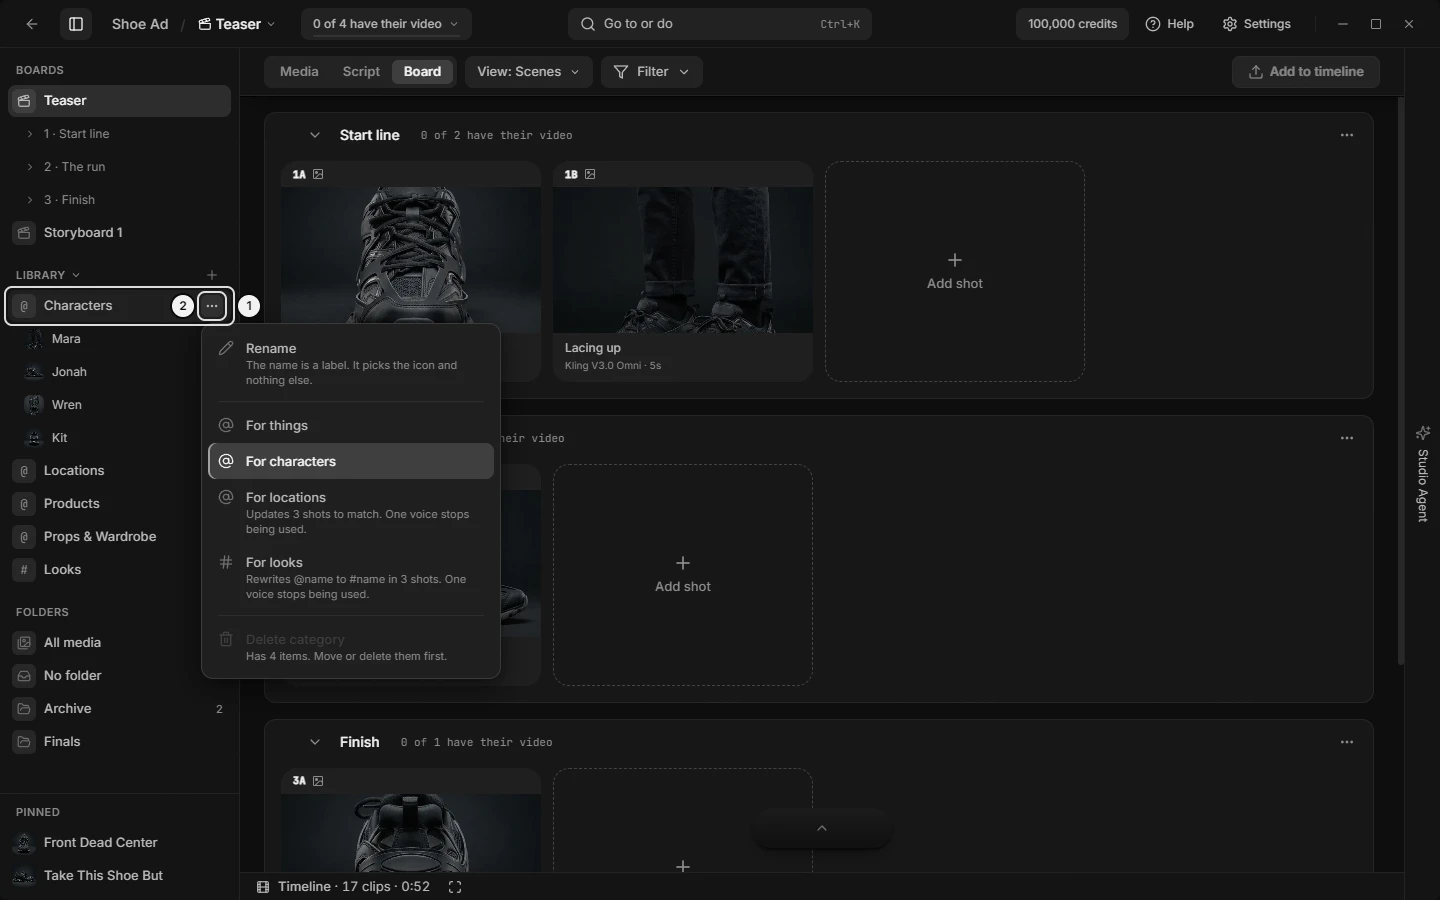This screenshot has width=1440, height=900.
Task: Open the Finish scene options menu
Action: click(x=1347, y=742)
